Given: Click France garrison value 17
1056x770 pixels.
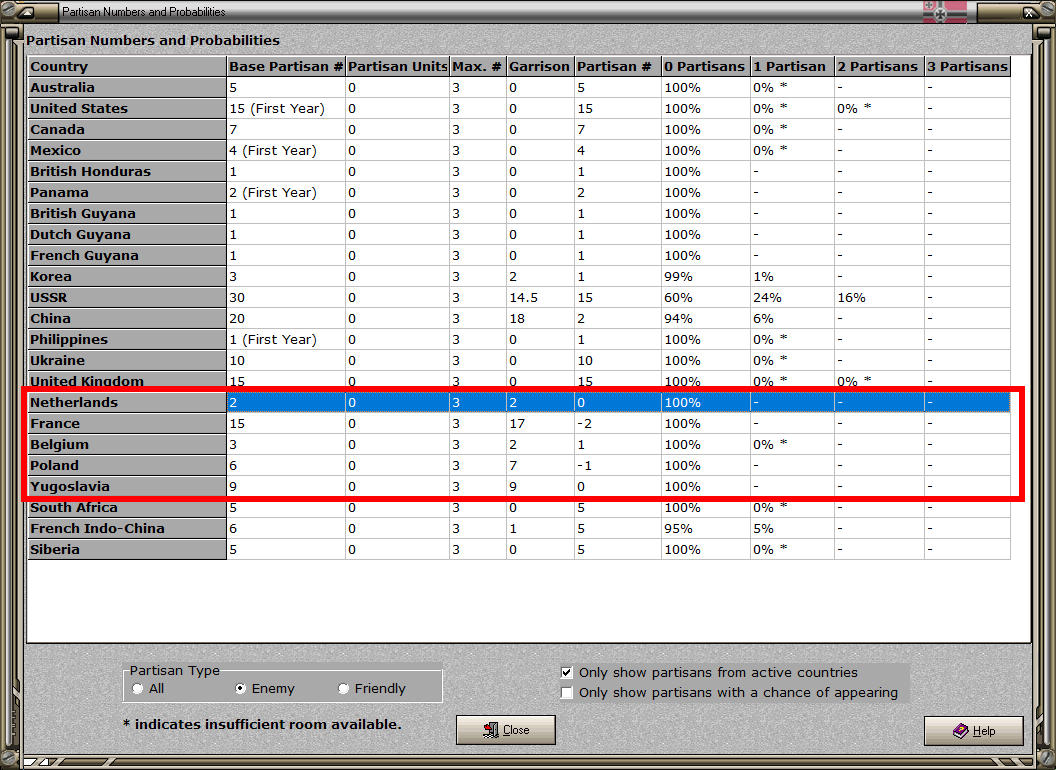Looking at the screenshot, I should (x=517, y=424).
